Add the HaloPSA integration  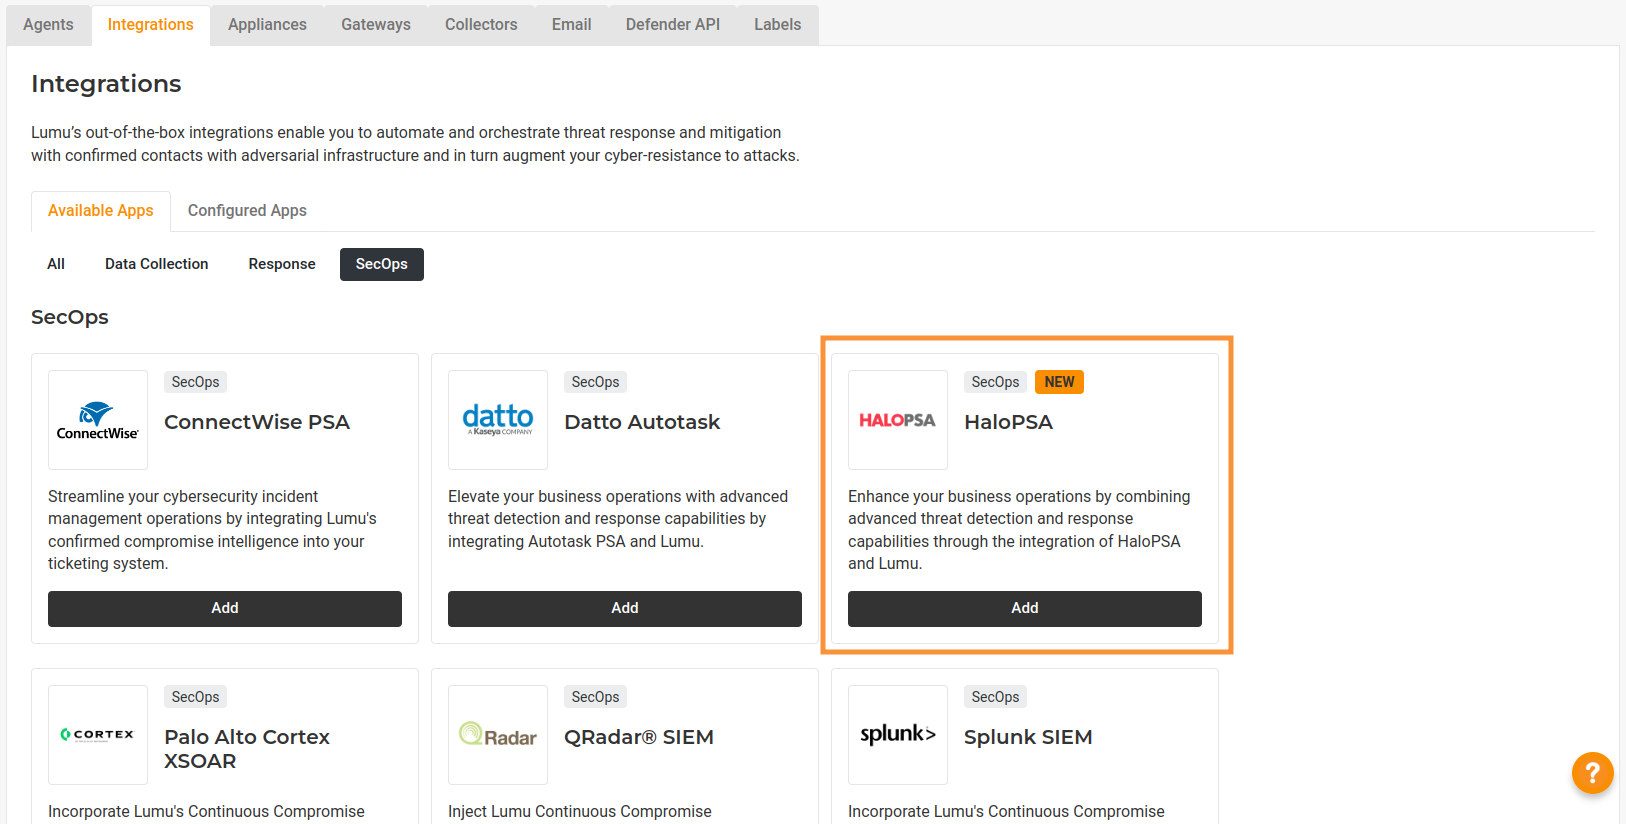1025,608
